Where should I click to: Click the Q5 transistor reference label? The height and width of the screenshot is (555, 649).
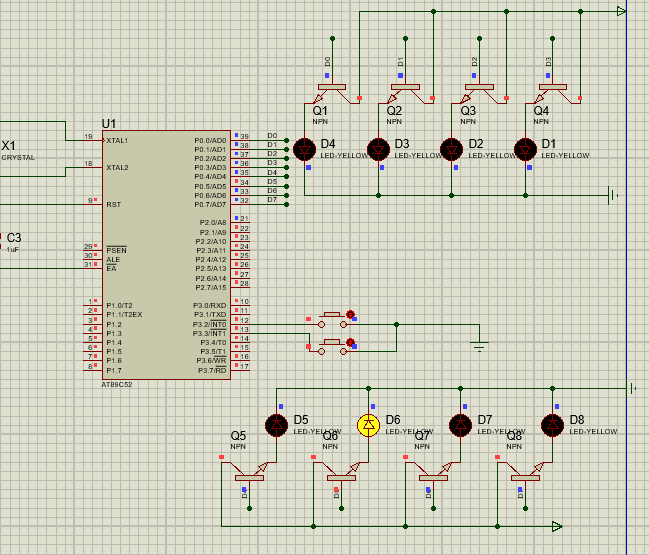coord(238,435)
